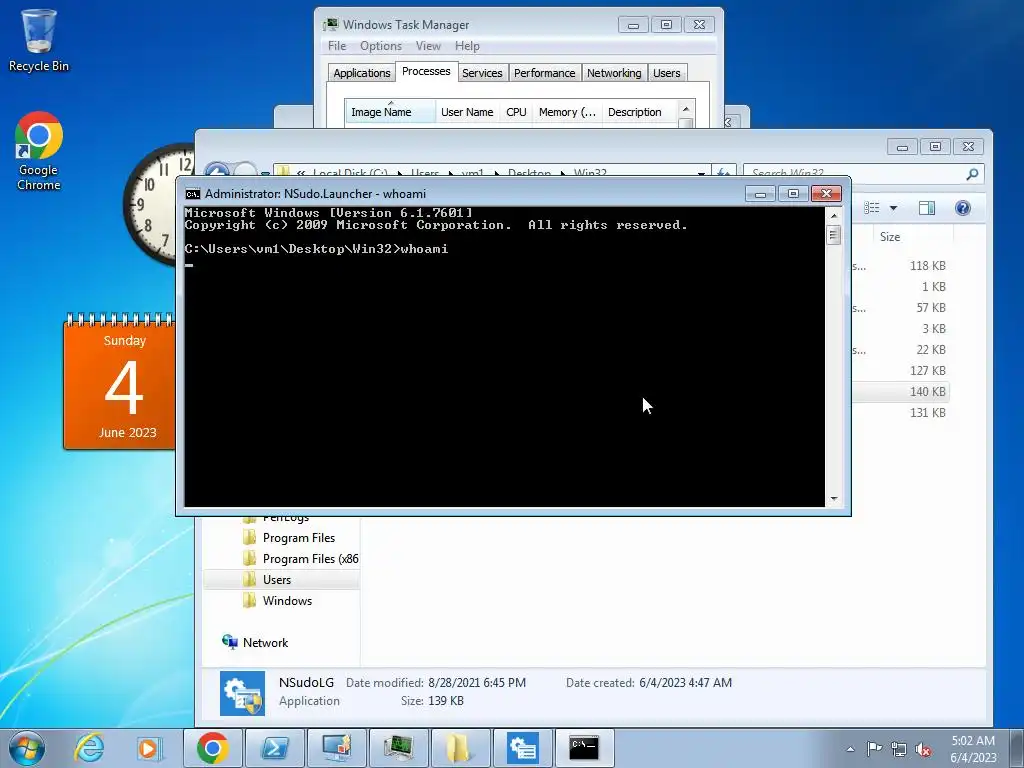The width and height of the screenshot is (1024, 768).
Task: Change Explorer view layout icon
Action: (872, 208)
